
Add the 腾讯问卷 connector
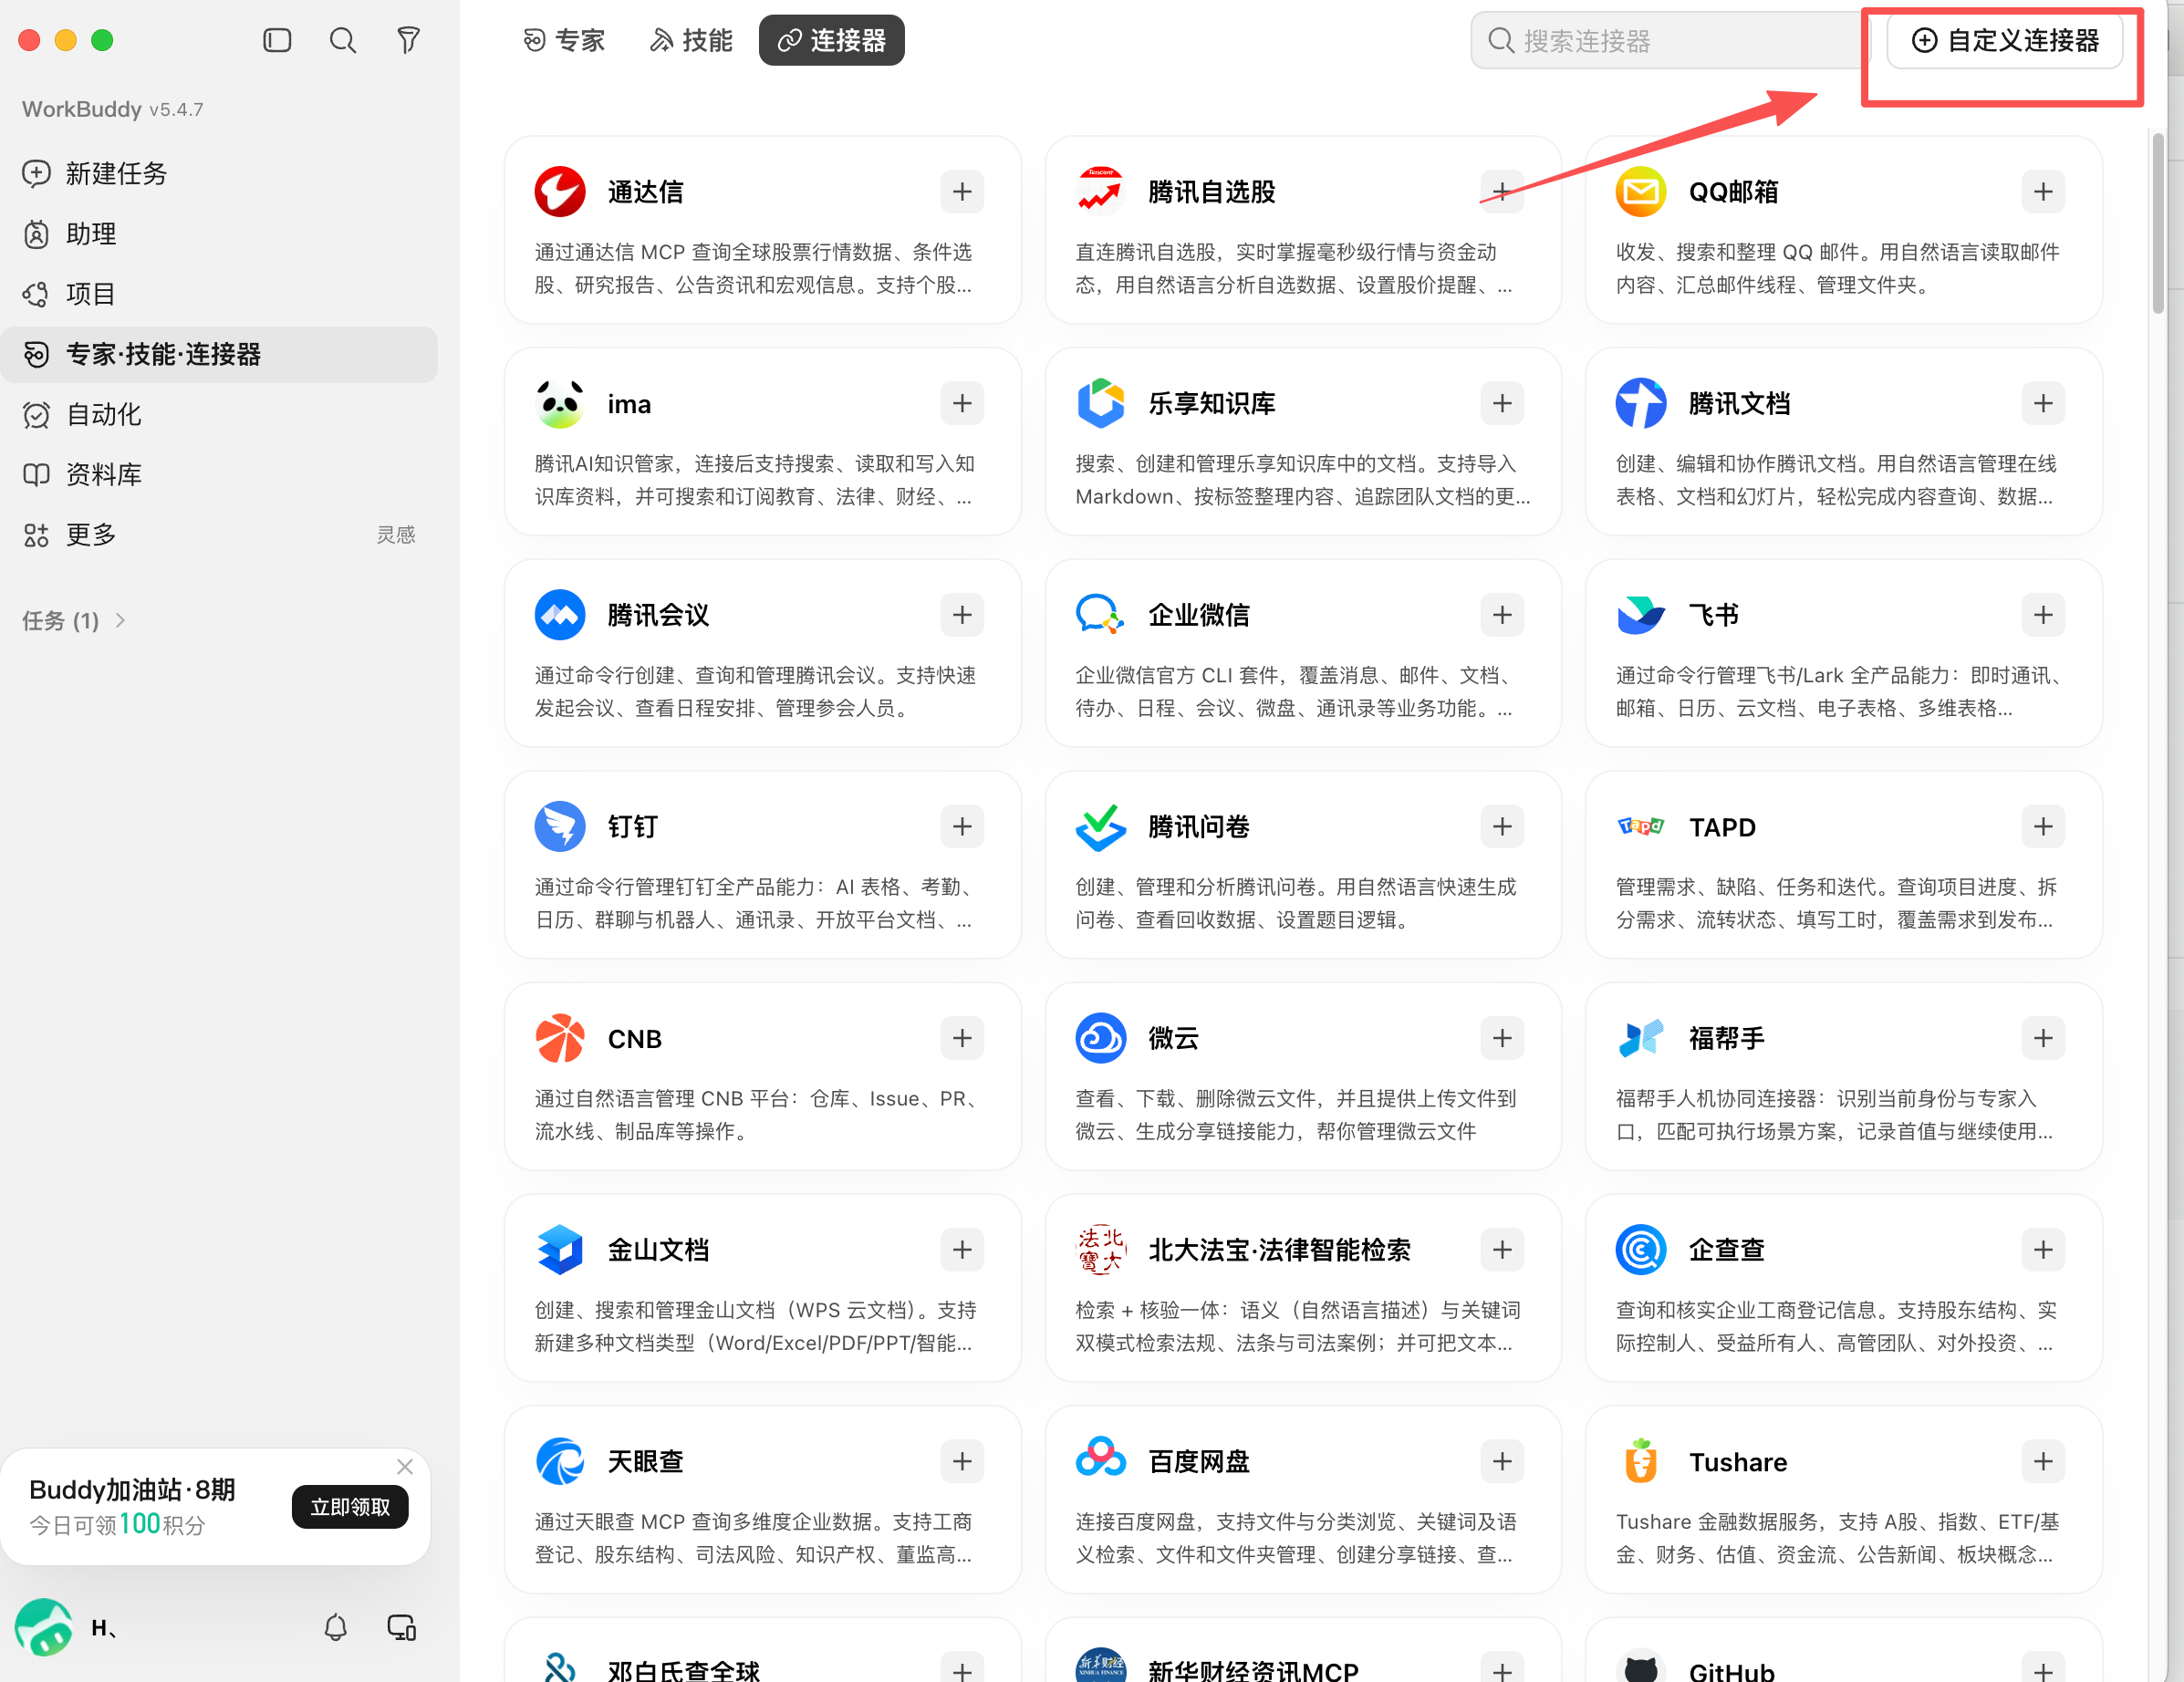pyautogui.click(x=1502, y=826)
